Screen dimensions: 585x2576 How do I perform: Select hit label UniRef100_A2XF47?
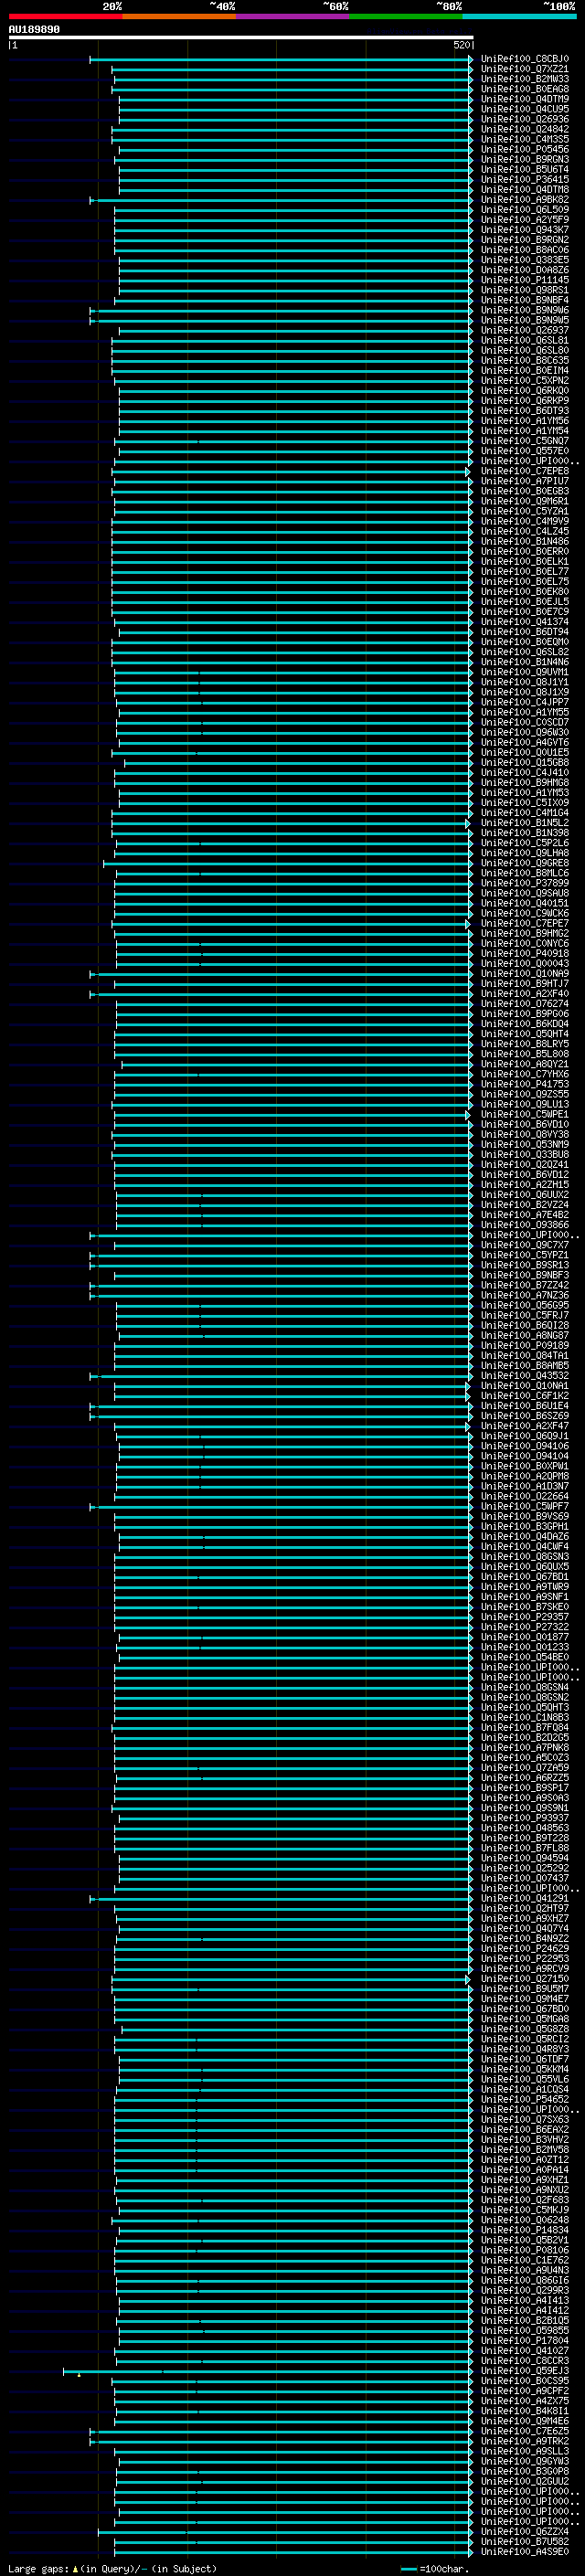(x=525, y=1426)
